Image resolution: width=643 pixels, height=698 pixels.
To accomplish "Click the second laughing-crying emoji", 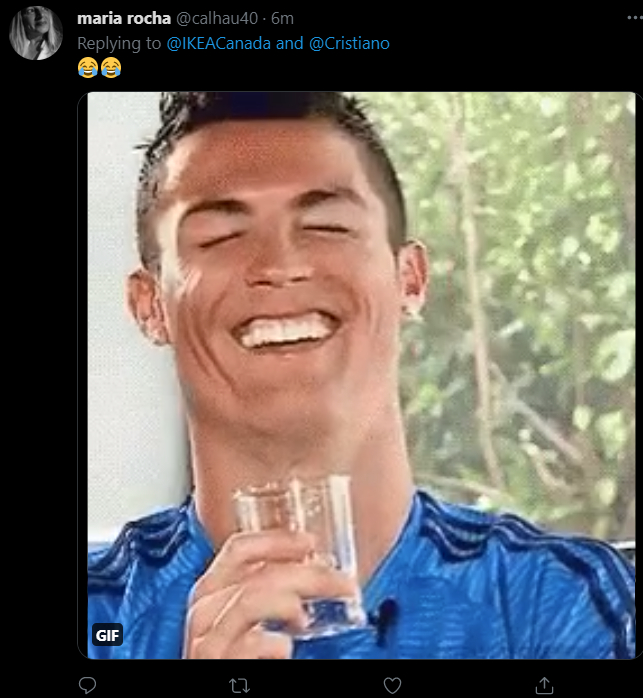I will 110,68.
